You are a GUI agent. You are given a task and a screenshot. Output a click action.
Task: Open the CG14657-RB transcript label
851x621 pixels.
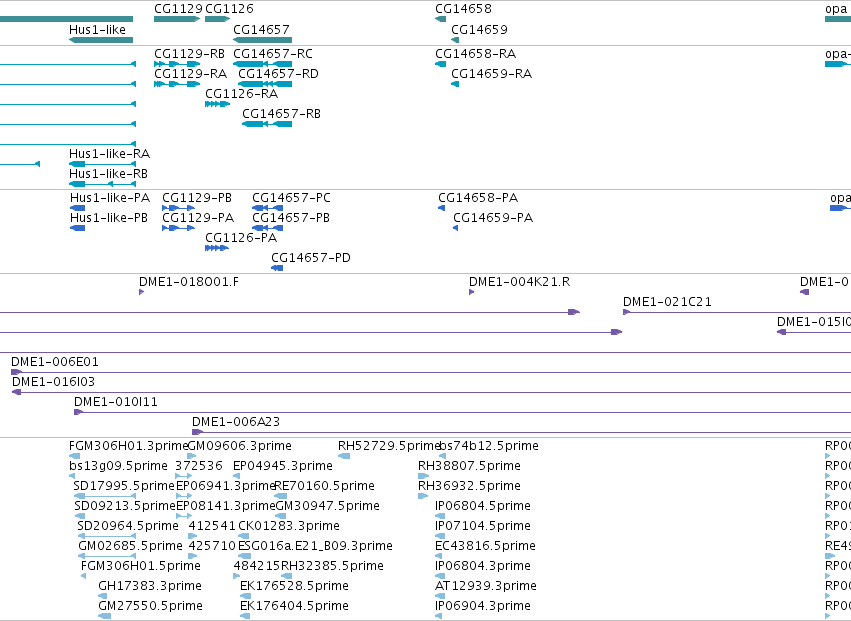coord(281,114)
